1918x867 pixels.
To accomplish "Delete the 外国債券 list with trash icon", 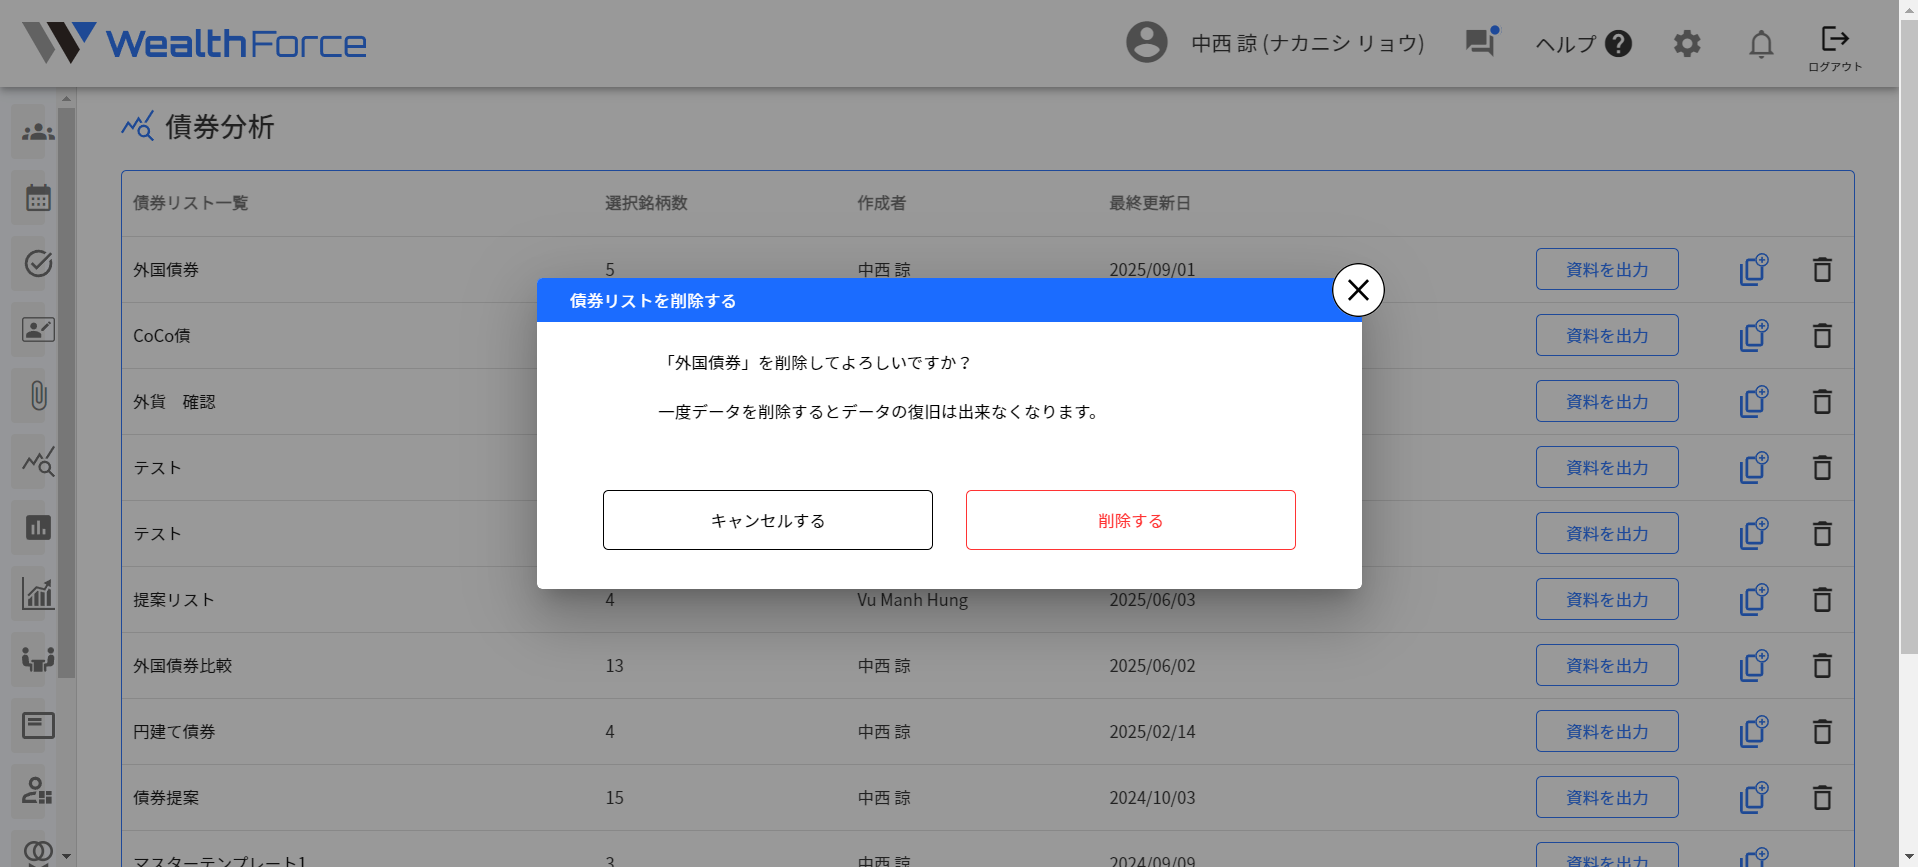I will (x=1822, y=269).
